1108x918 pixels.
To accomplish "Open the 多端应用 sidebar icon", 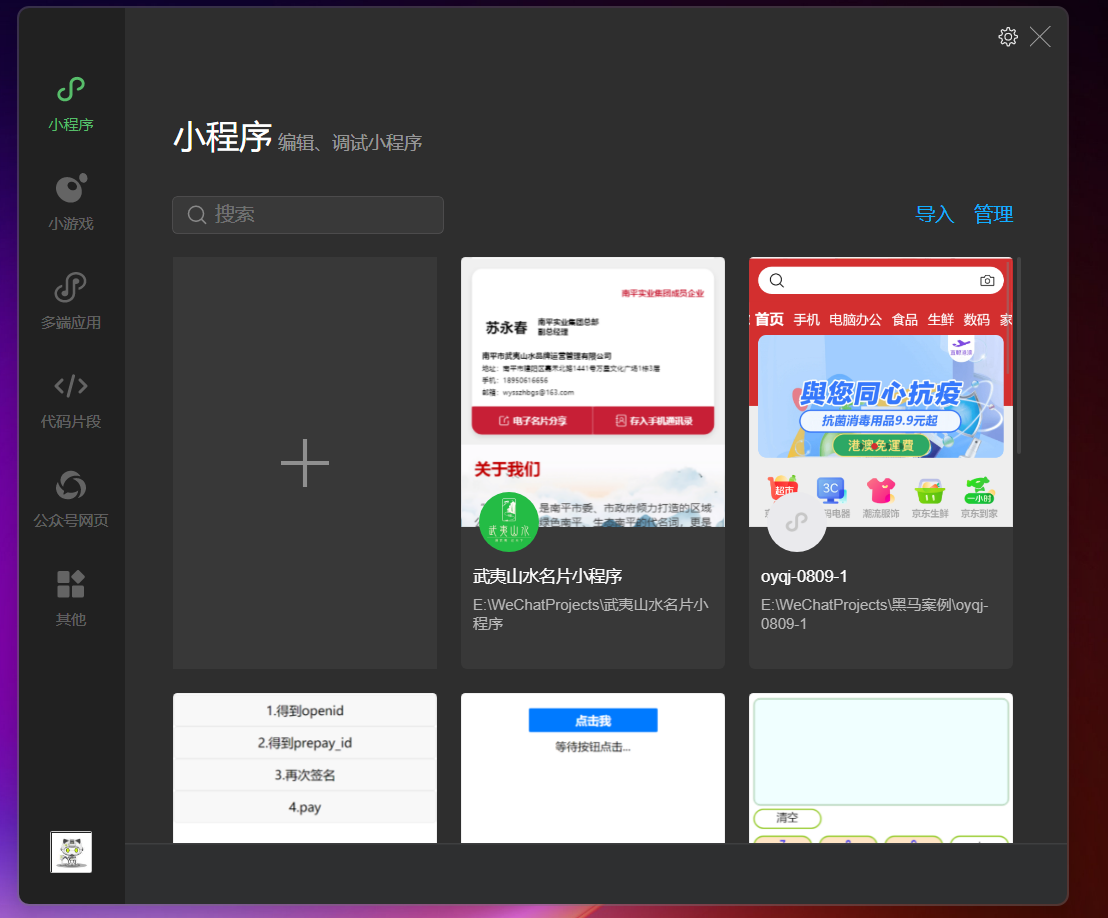I will pos(70,300).
